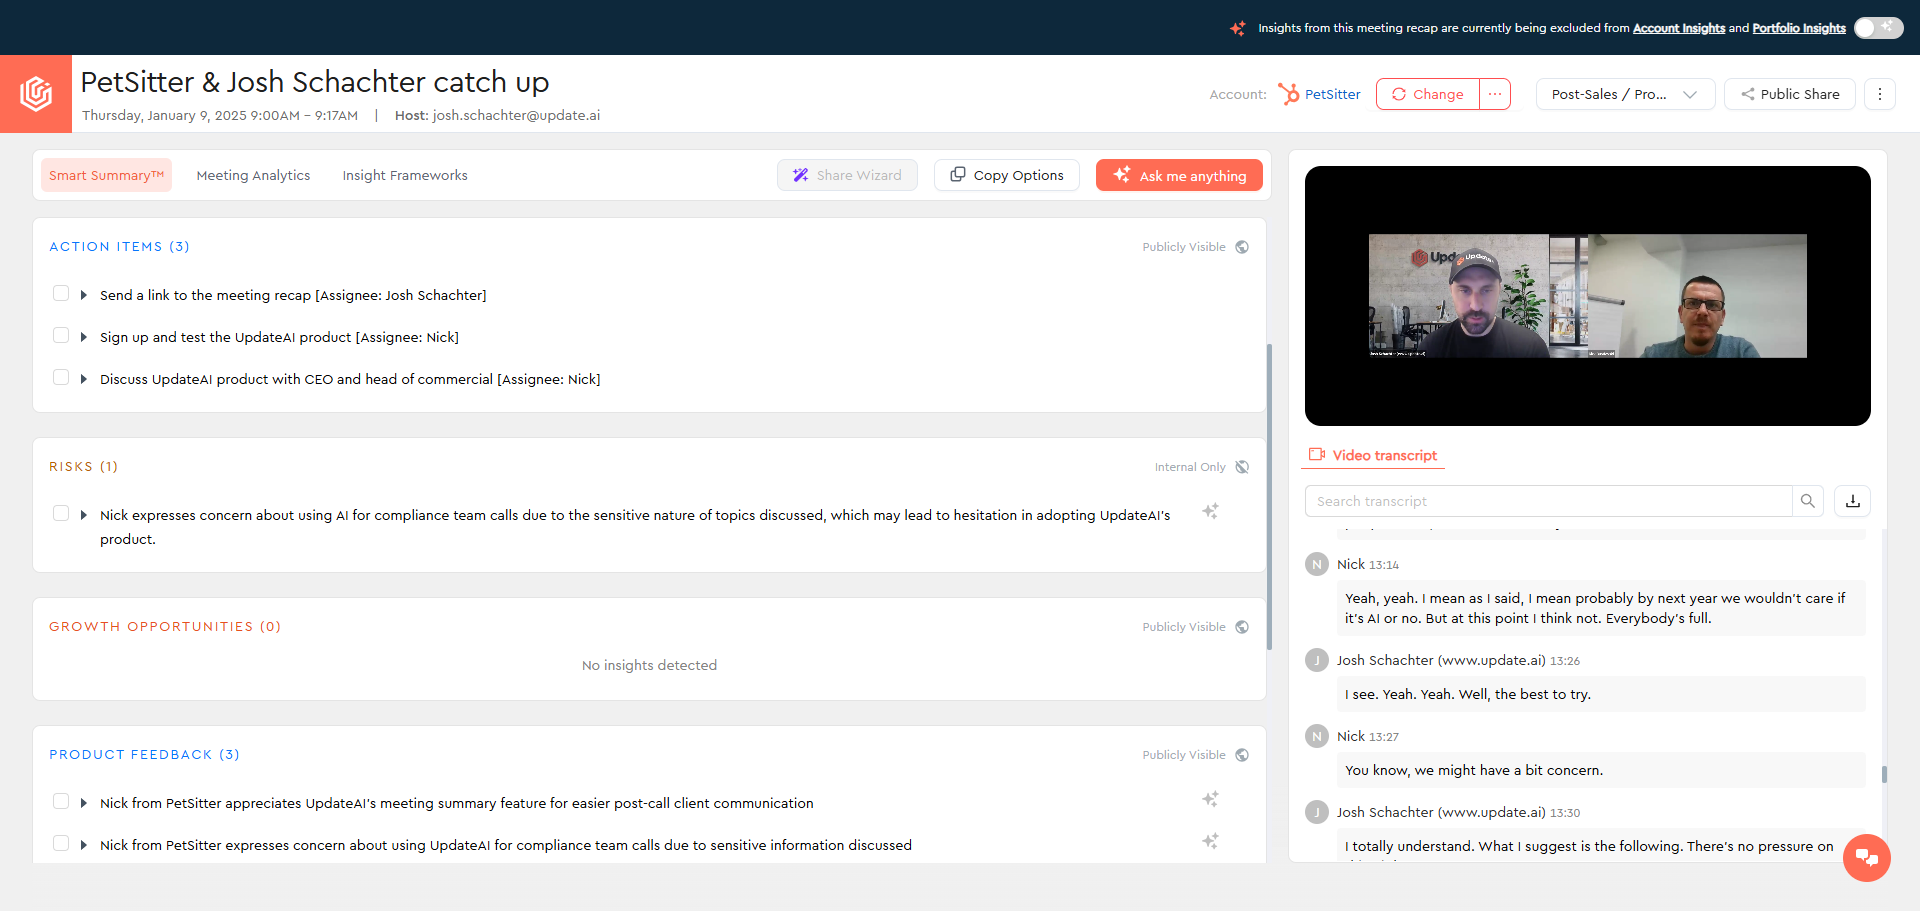
Task: Open the Portfolio Insights link
Action: click(1799, 28)
